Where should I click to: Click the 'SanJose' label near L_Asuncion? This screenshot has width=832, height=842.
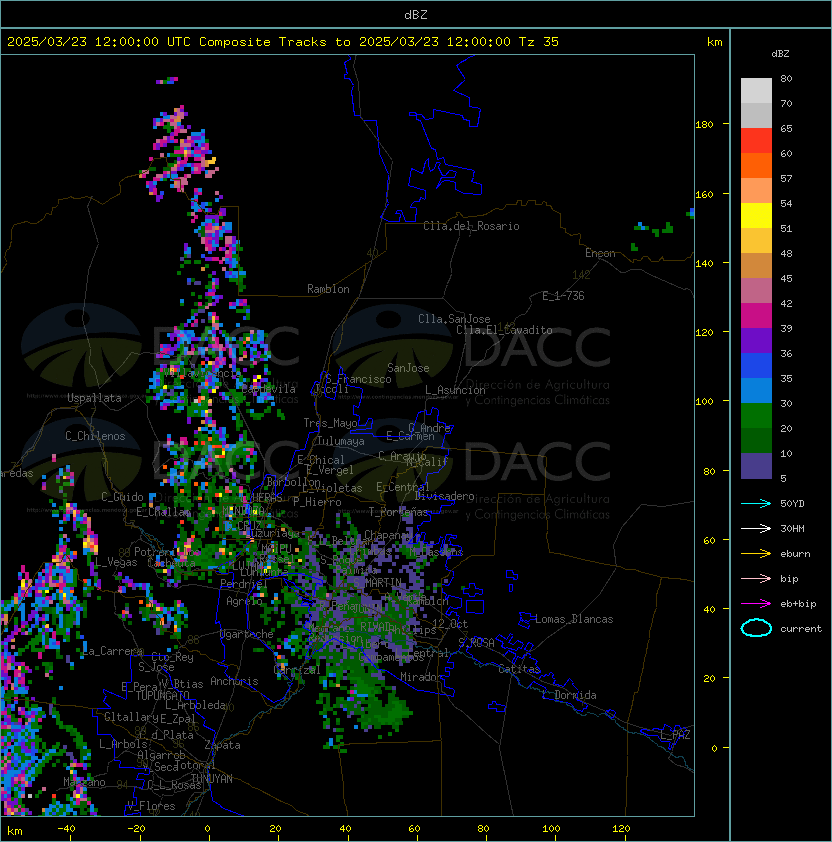(x=408, y=368)
